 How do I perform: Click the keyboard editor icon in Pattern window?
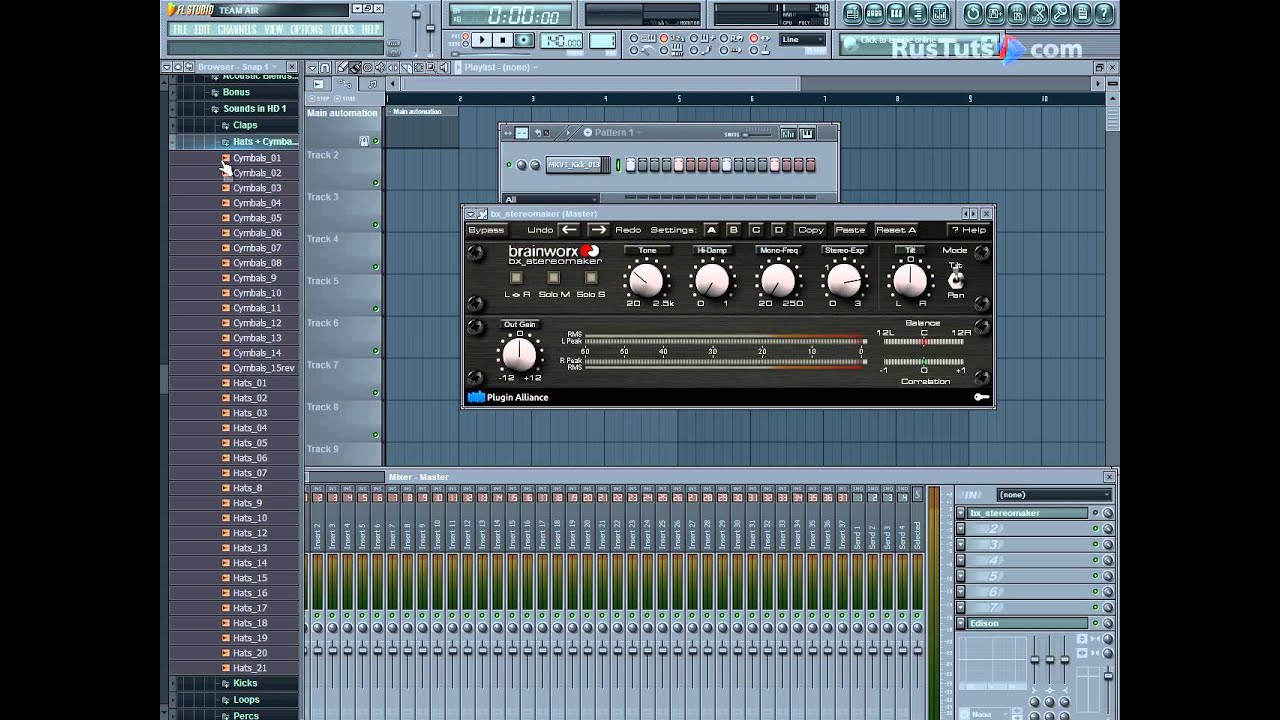tap(806, 133)
